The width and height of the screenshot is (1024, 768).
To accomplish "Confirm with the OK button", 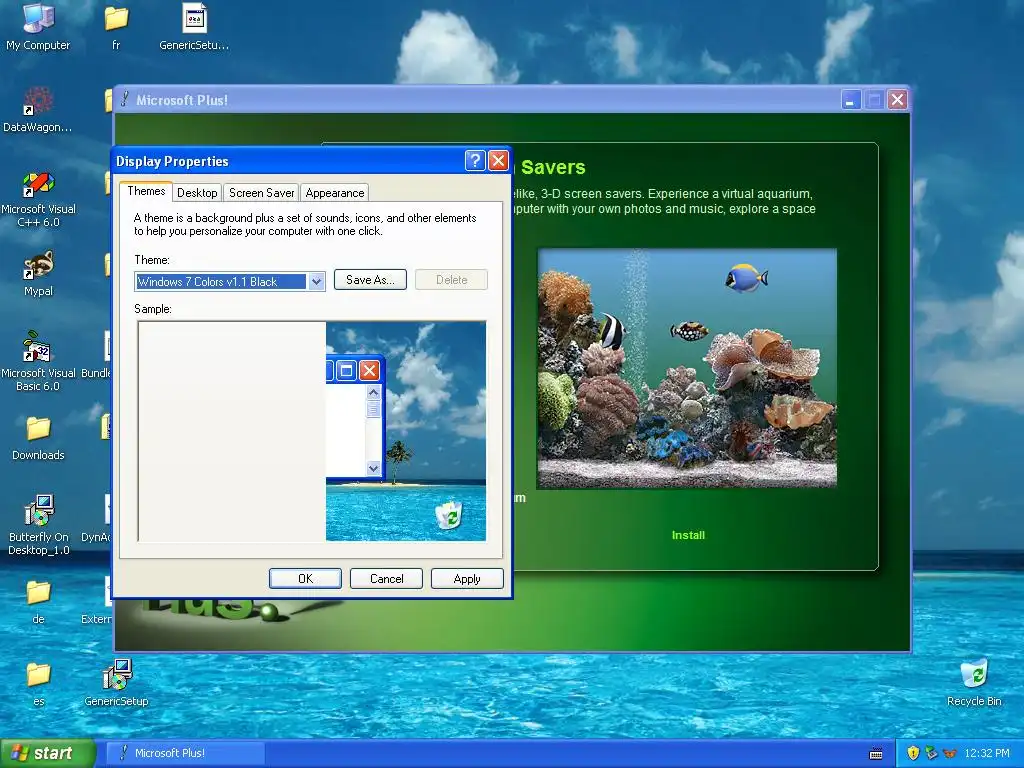I will (x=305, y=579).
